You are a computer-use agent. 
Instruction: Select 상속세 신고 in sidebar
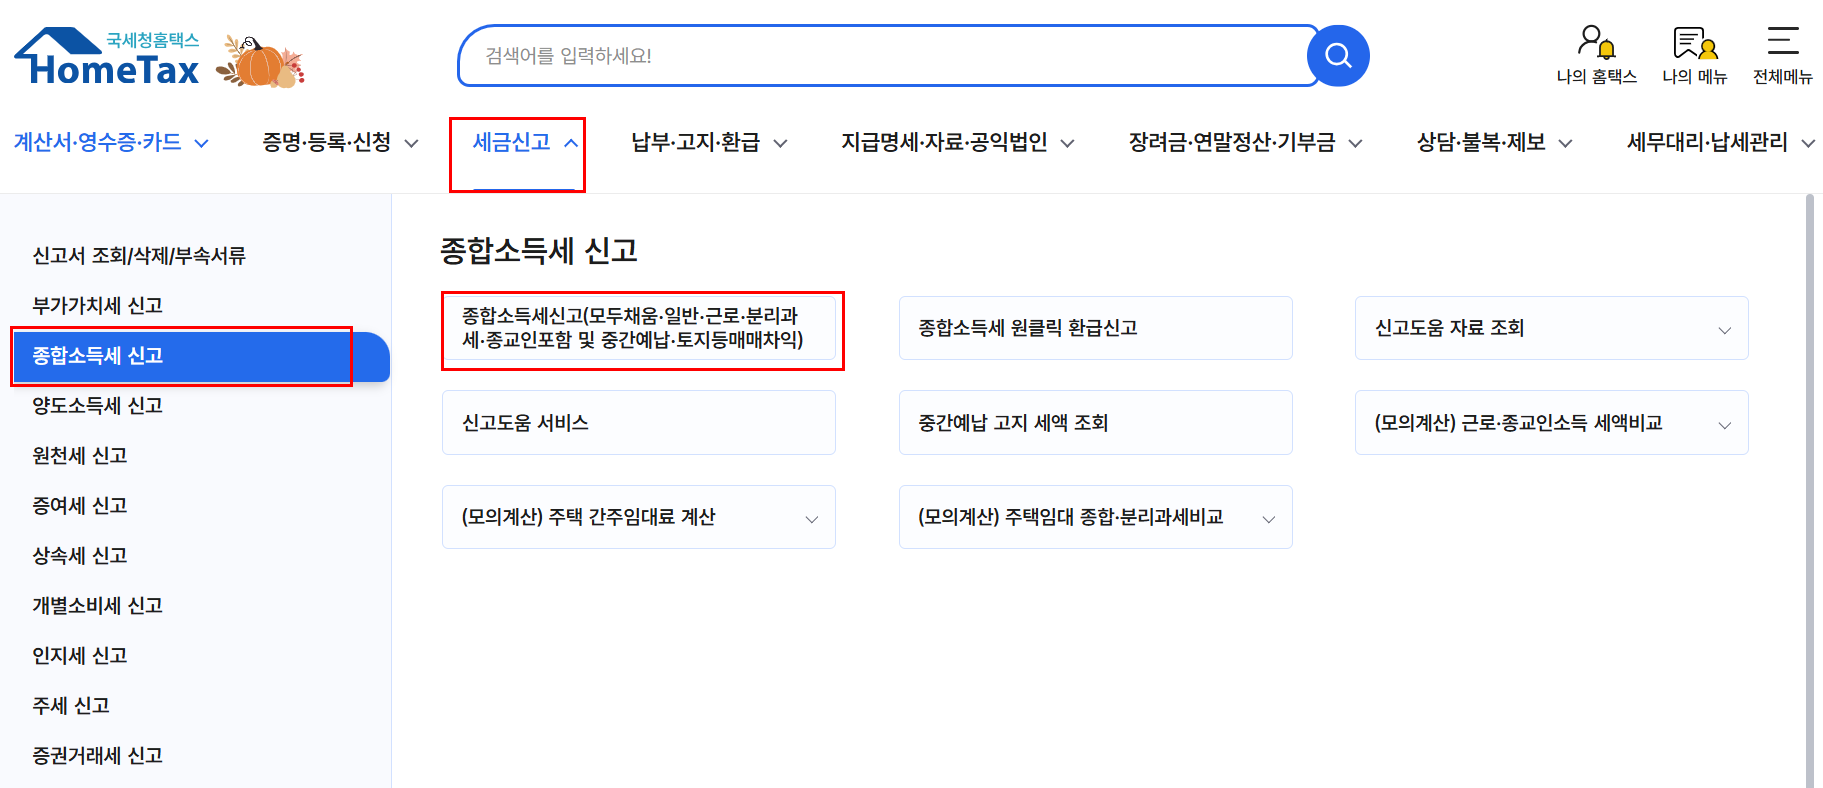[x=80, y=555]
